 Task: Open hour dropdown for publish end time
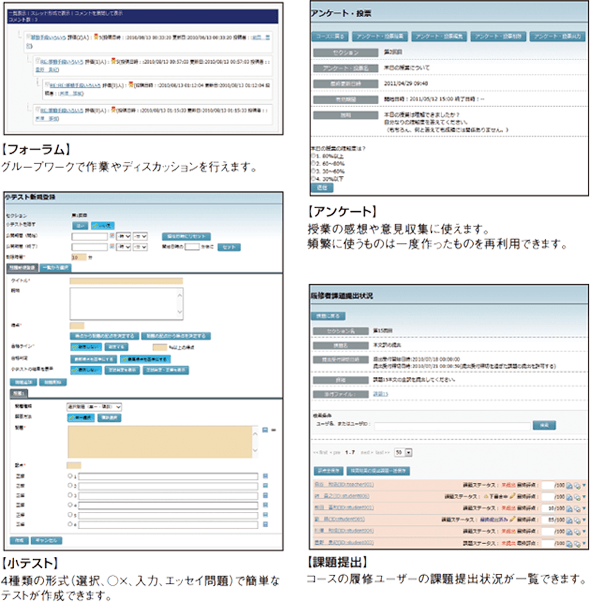click(124, 247)
